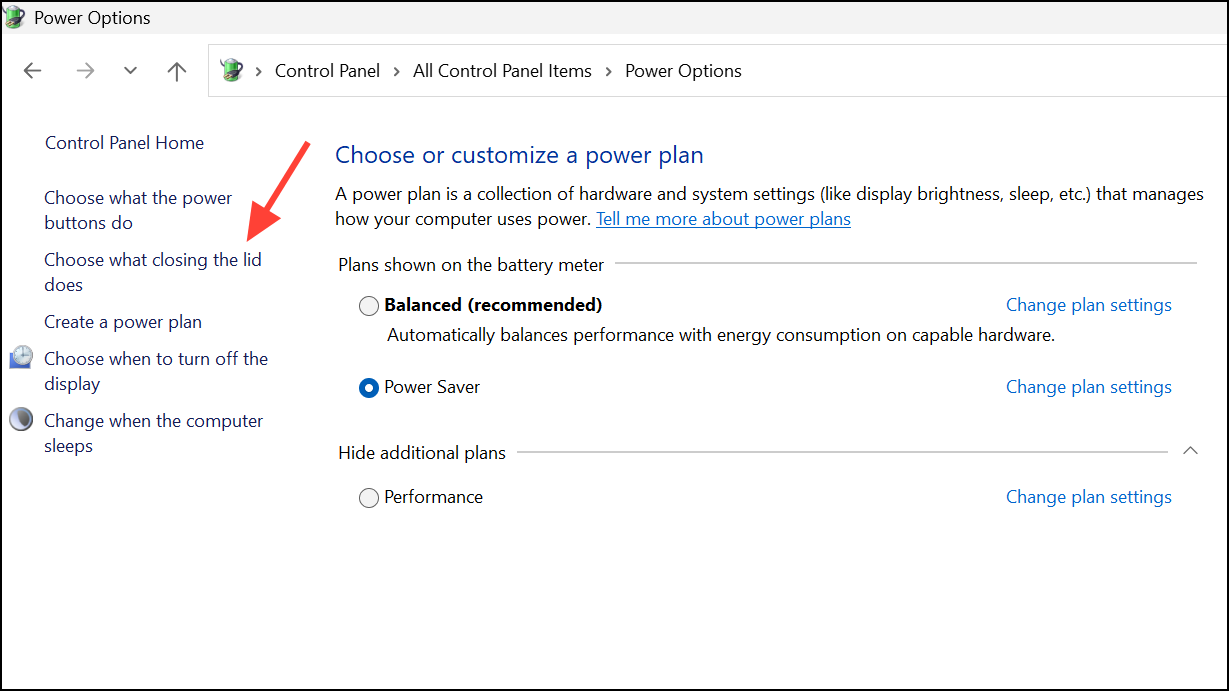The image size is (1229, 691).
Task: Open Tell me more about power plans link
Action: 722,218
